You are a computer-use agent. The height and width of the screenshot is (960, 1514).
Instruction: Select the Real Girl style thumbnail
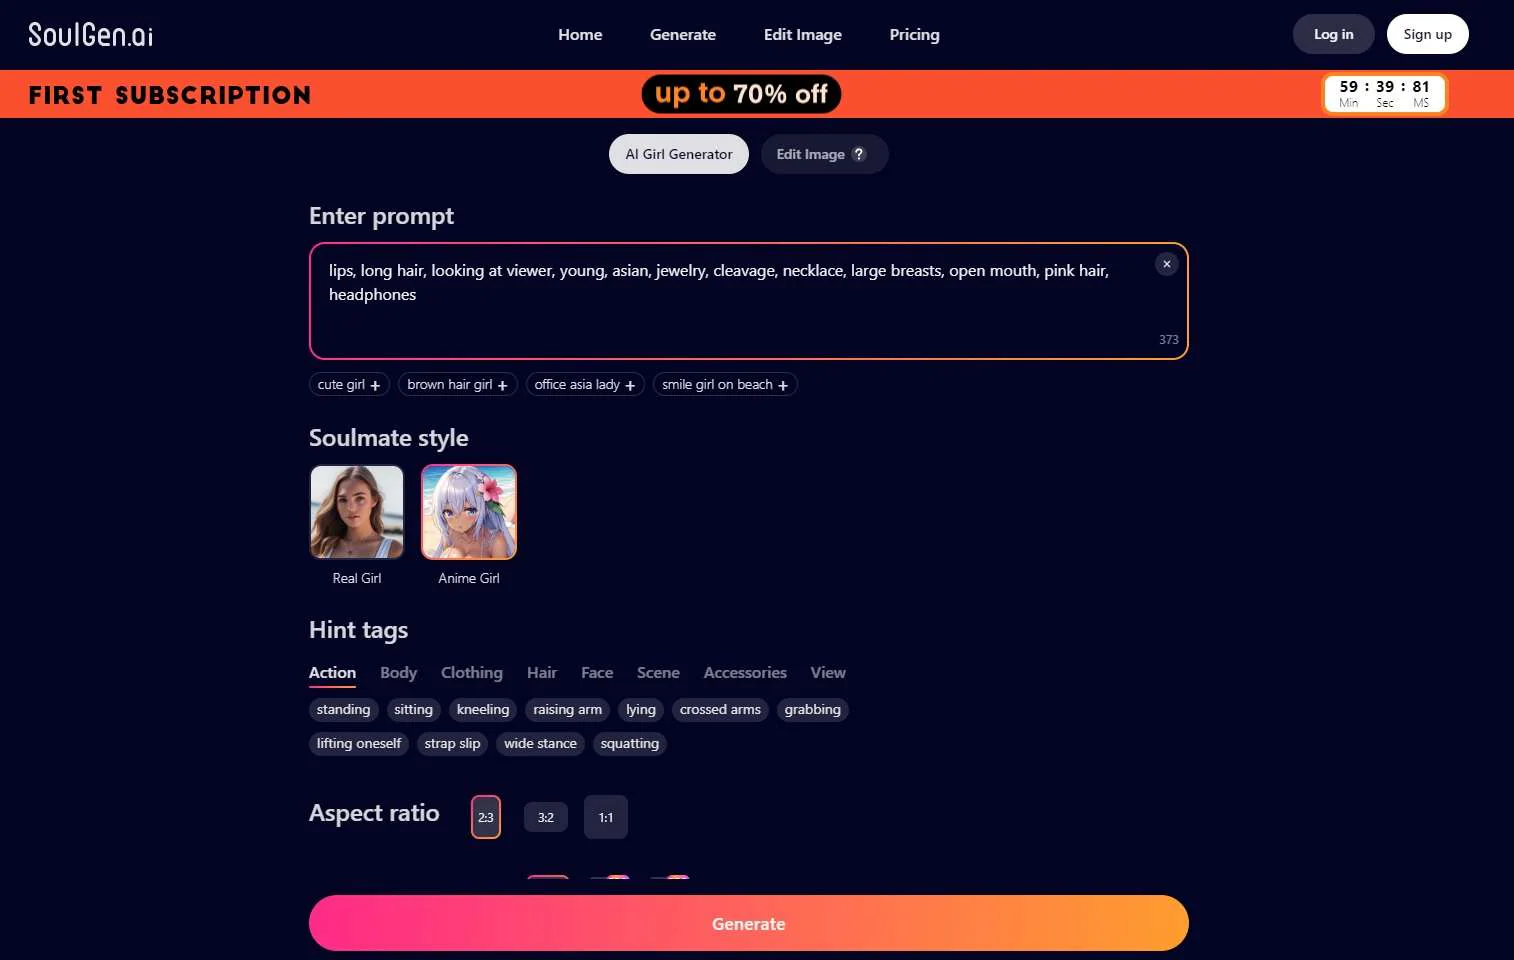357,512
